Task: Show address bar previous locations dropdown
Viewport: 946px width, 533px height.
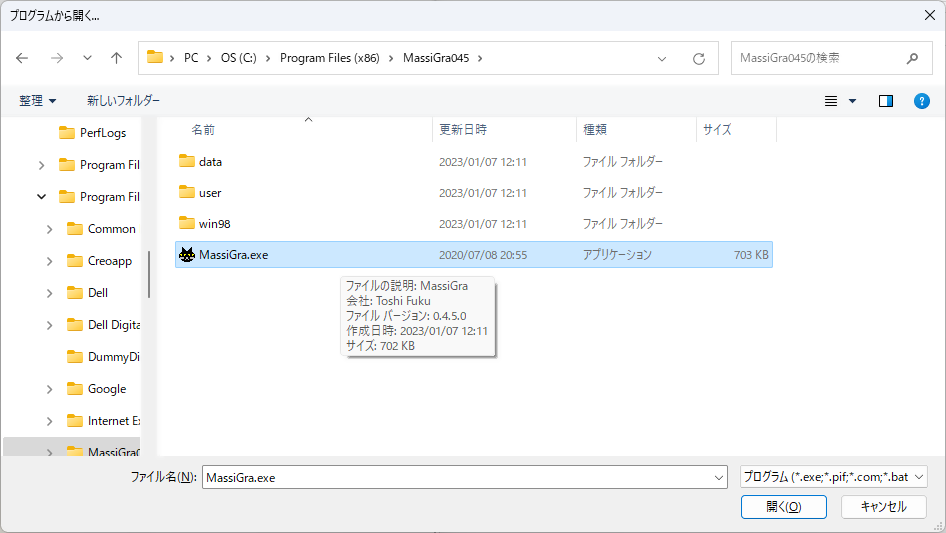Action: (x=662, y=58)
